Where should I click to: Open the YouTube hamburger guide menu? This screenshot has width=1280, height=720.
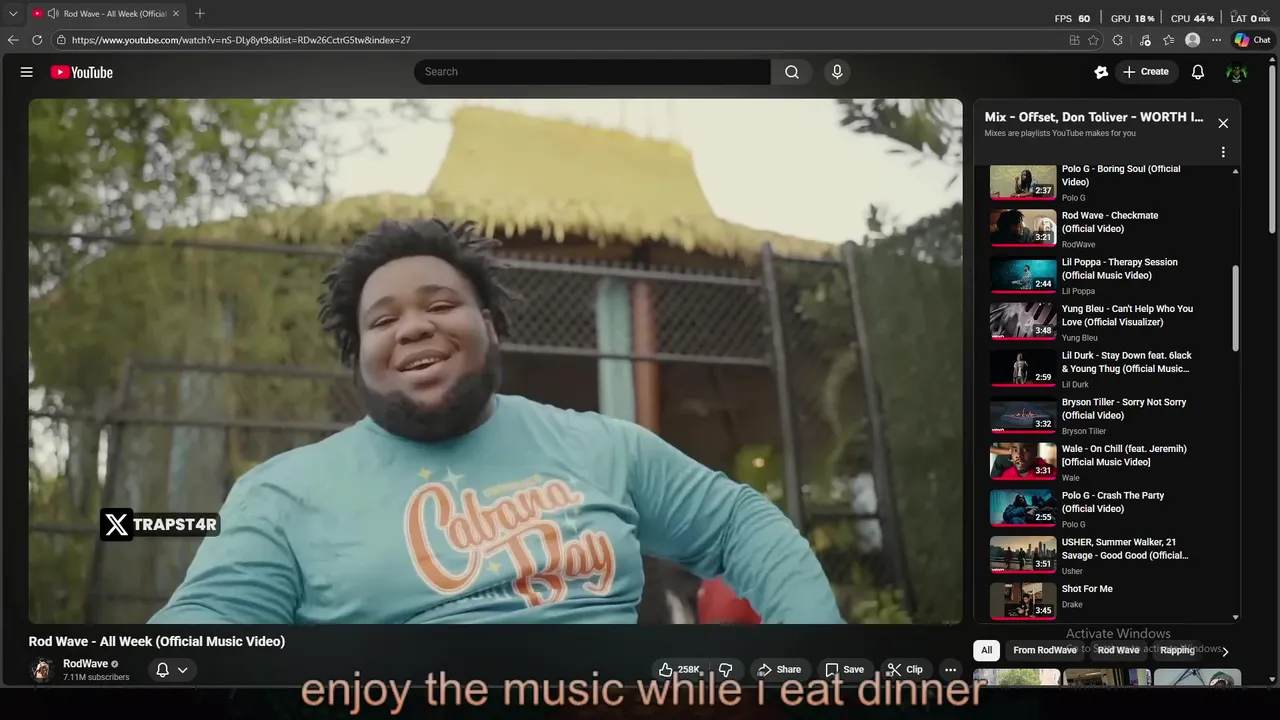tap(27, 72)
